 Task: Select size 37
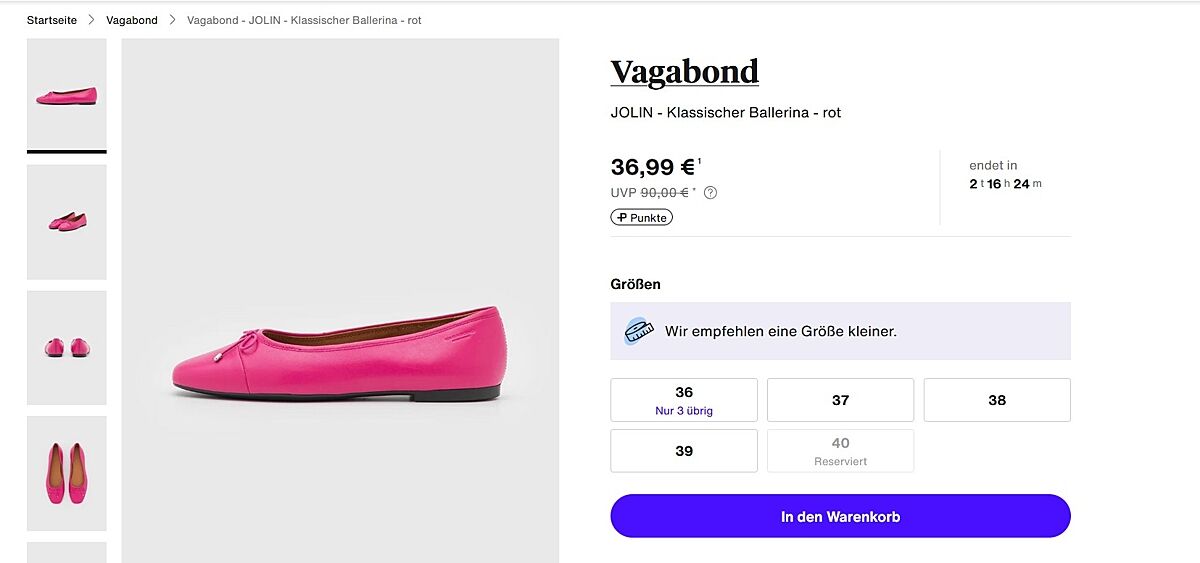coord(840,400)
